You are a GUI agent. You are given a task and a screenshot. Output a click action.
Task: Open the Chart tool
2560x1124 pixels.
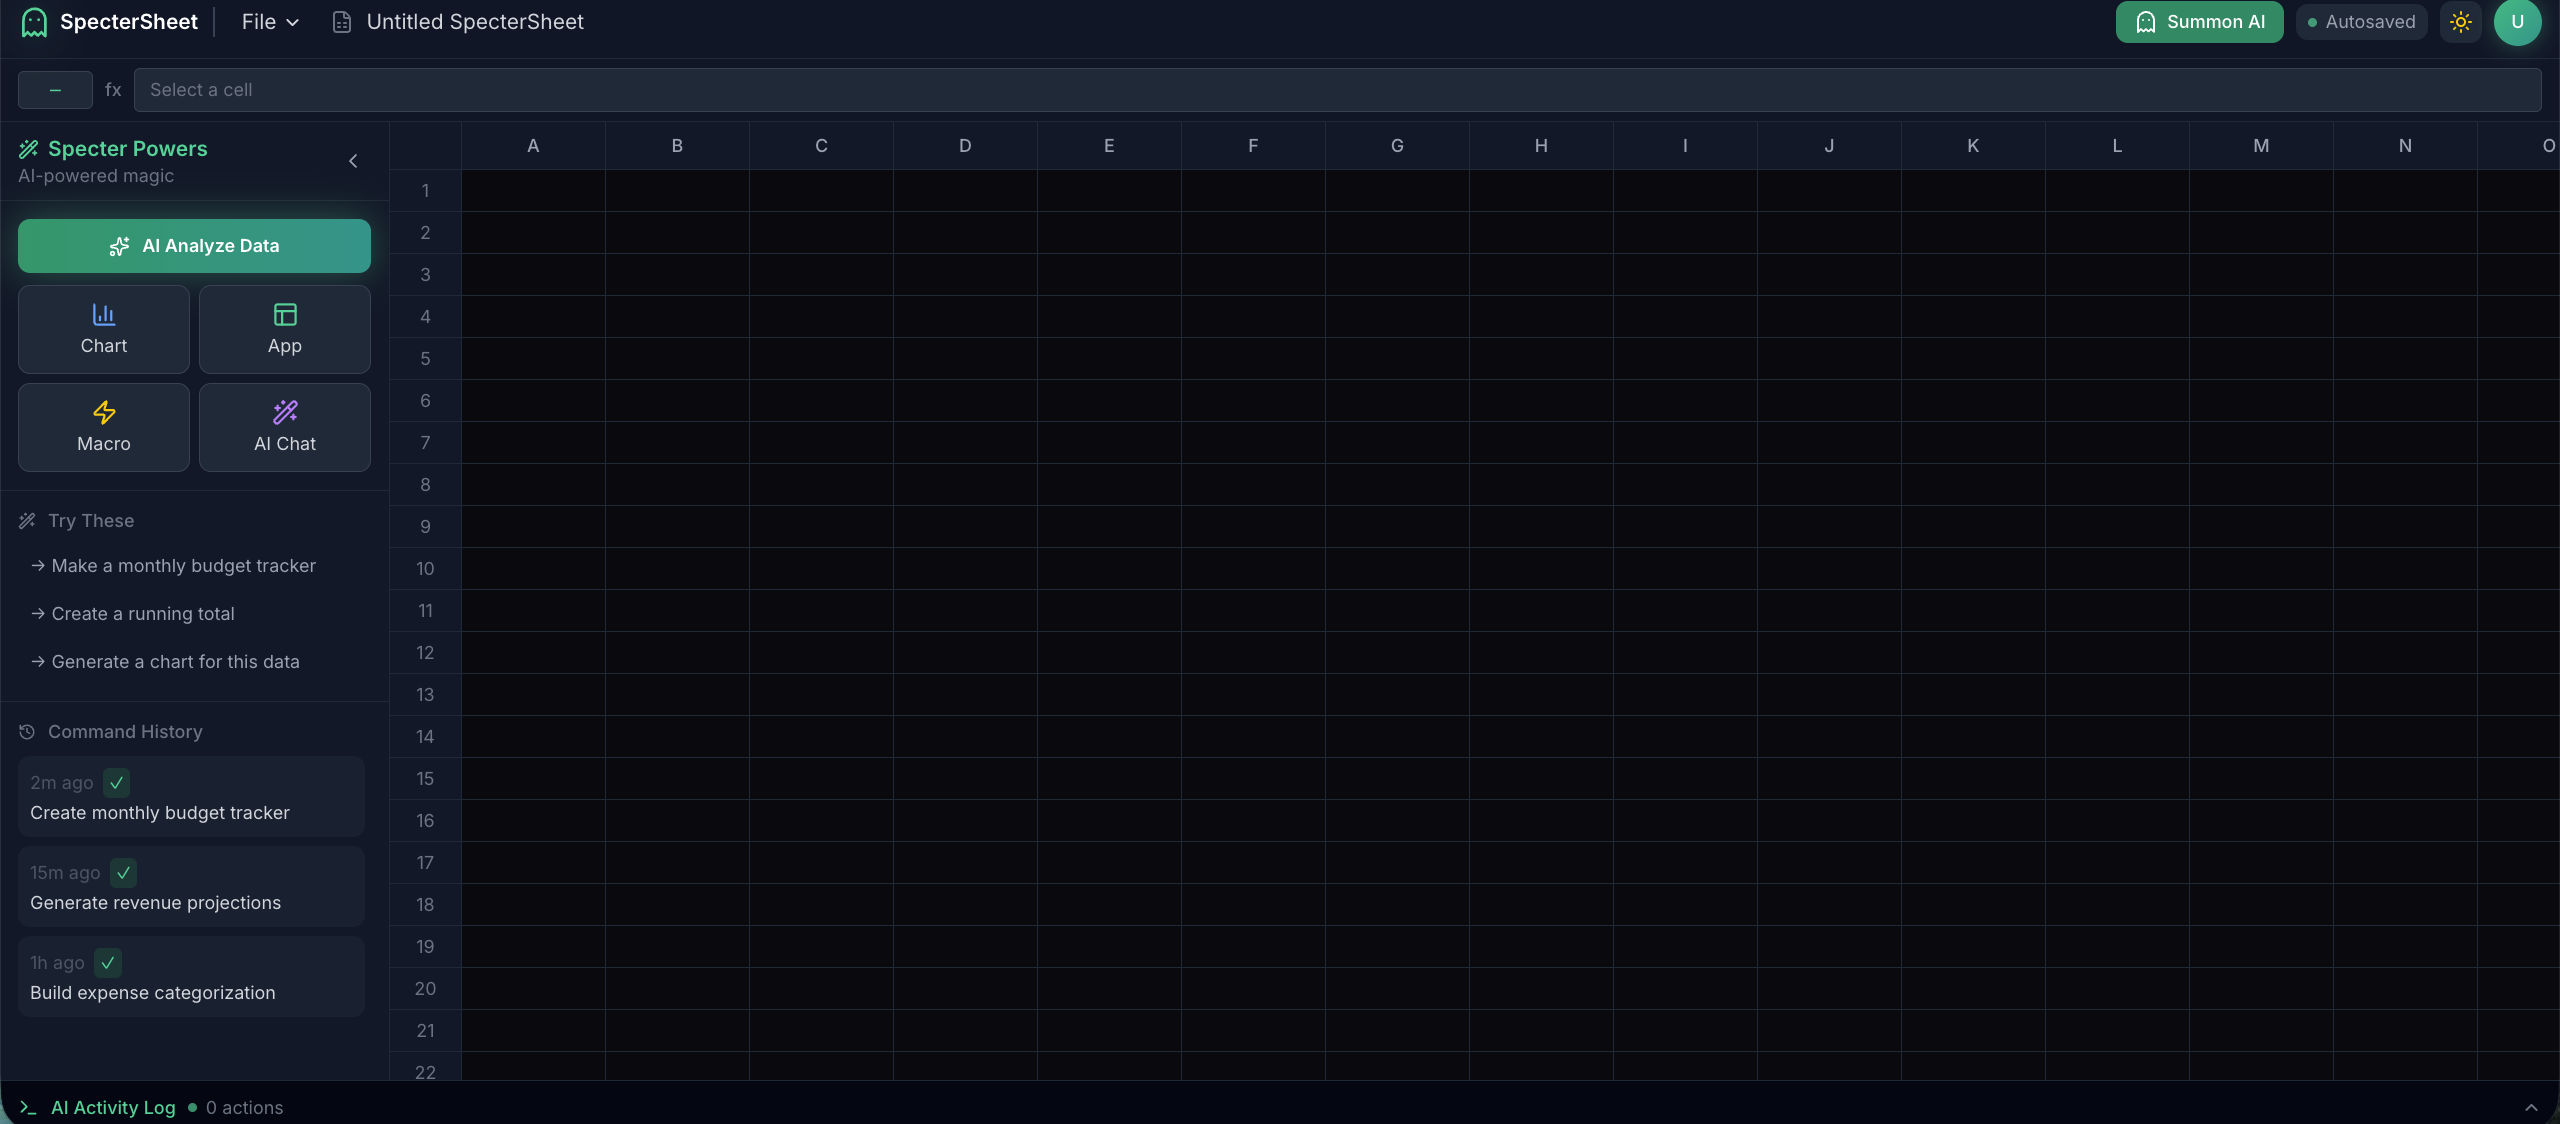point(104,329)
